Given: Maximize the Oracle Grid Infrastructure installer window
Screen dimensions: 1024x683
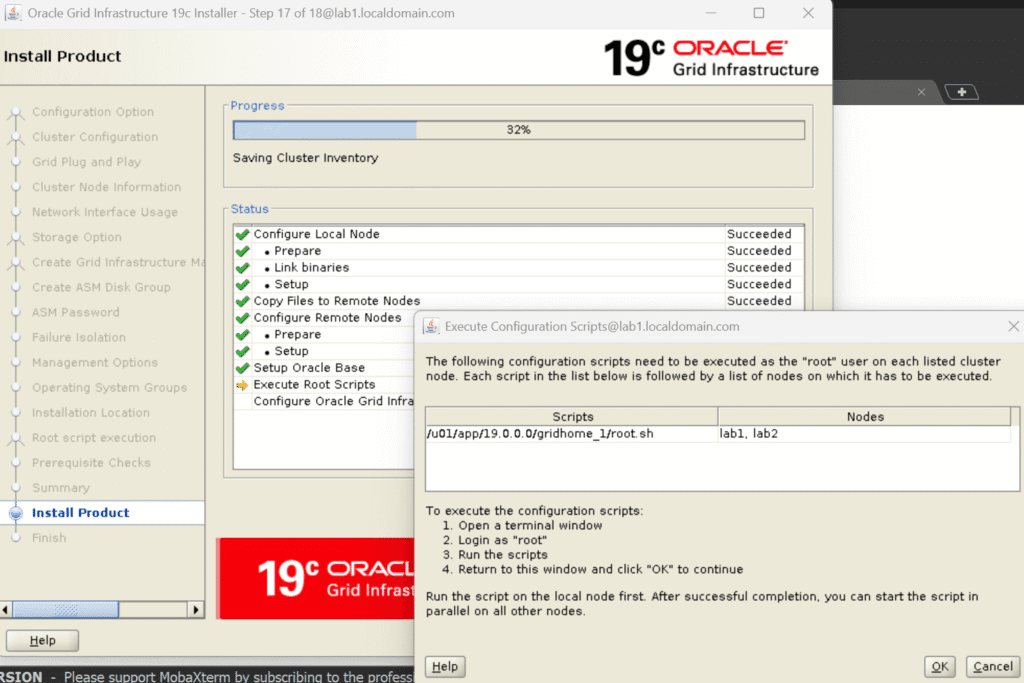Looking at the screenshot, I should (759, 13).
